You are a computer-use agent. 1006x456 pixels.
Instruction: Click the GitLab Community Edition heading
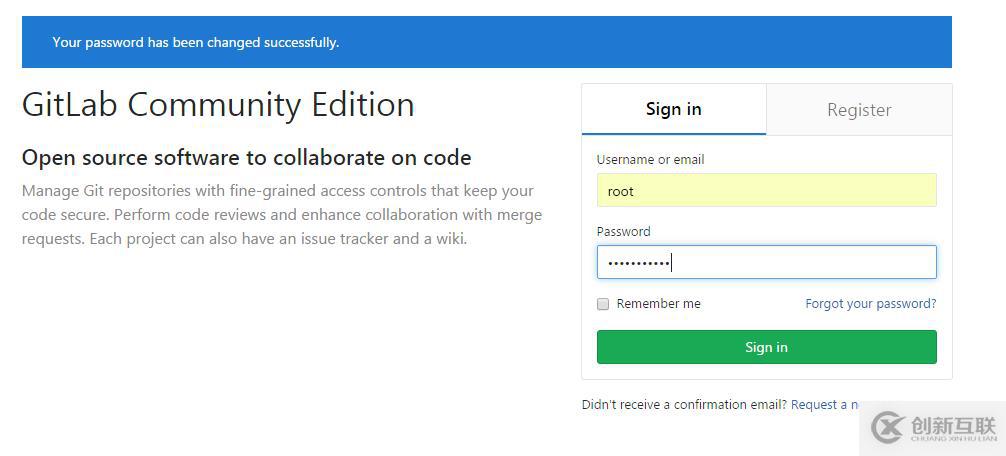(x=218, y=105)
